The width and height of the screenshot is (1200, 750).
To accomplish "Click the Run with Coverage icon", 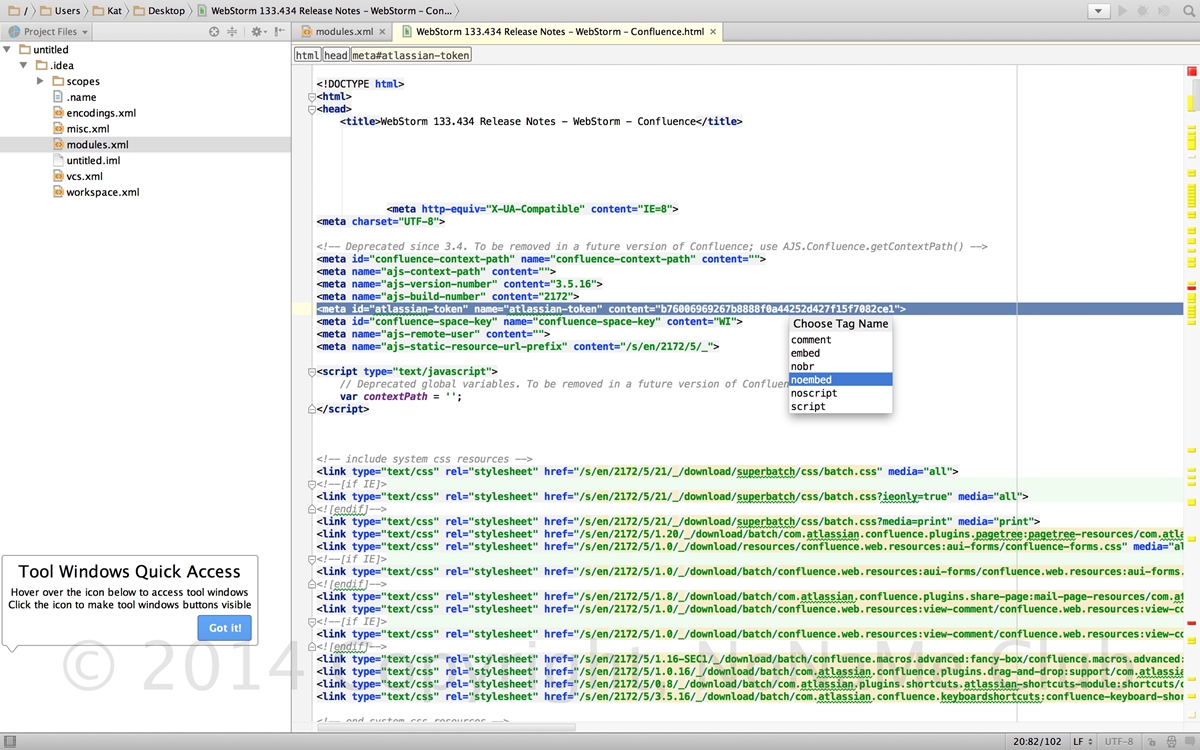I will click(x=1162, y=11).
